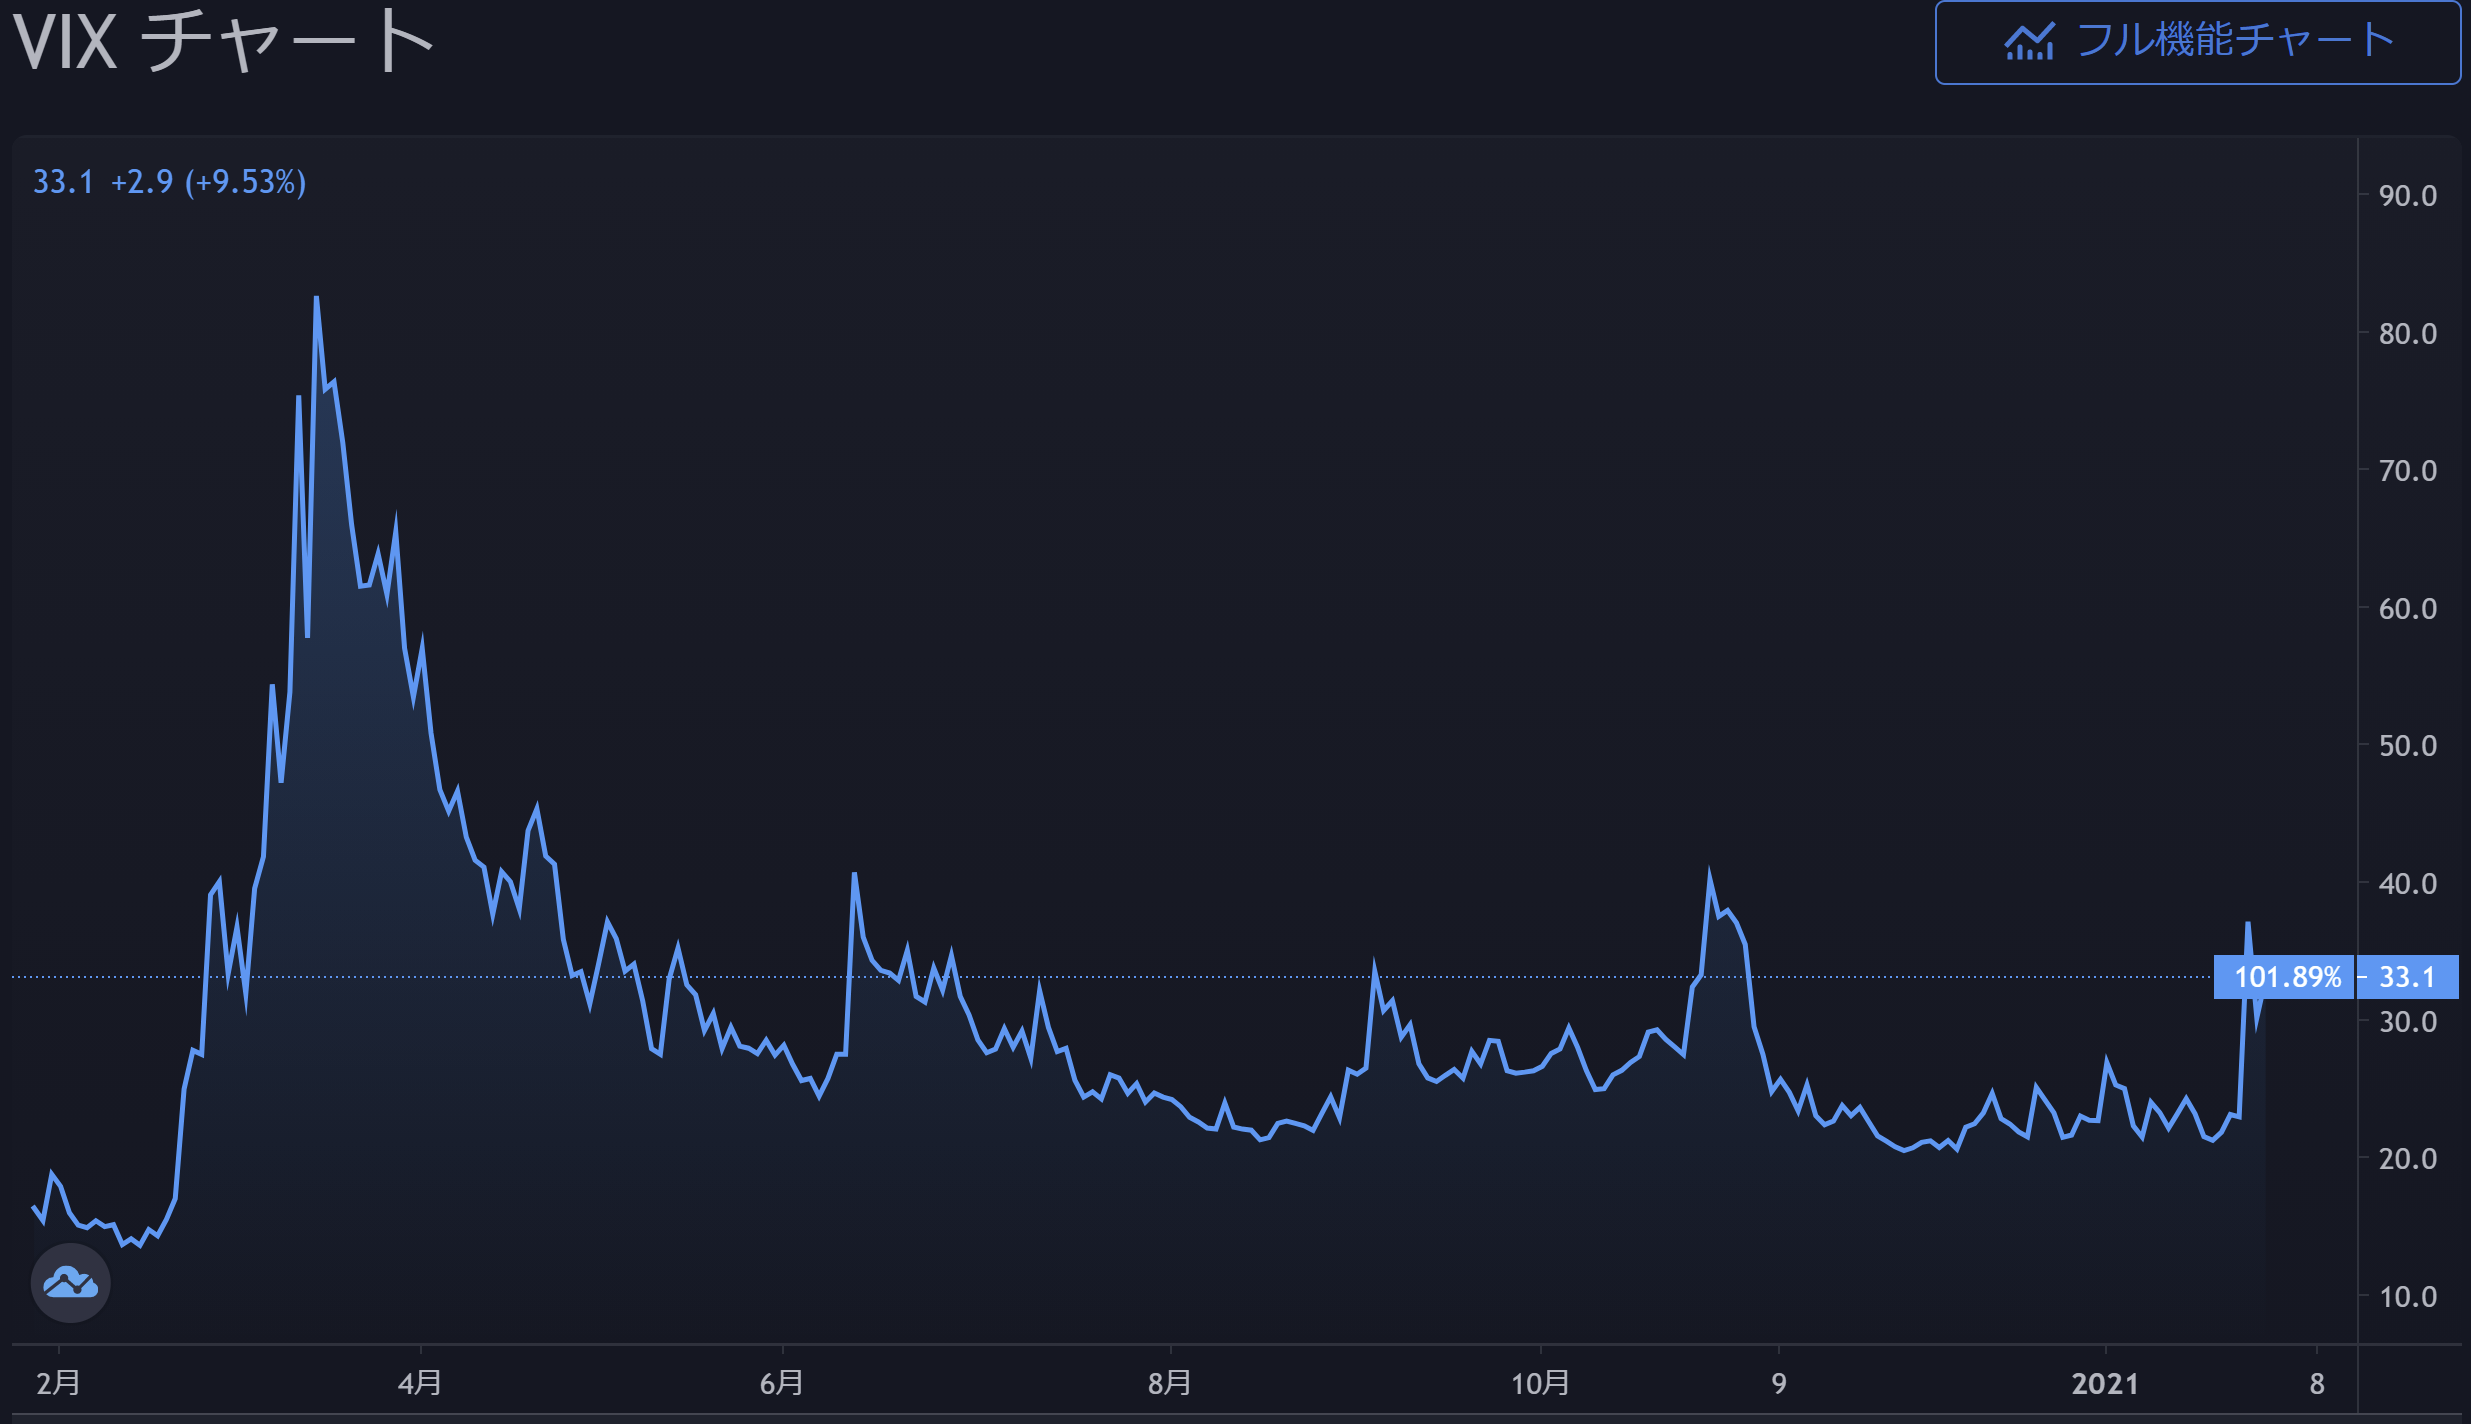Click the 2月 time axis label
2471x1424 pixels.
tap(58, 1383)
